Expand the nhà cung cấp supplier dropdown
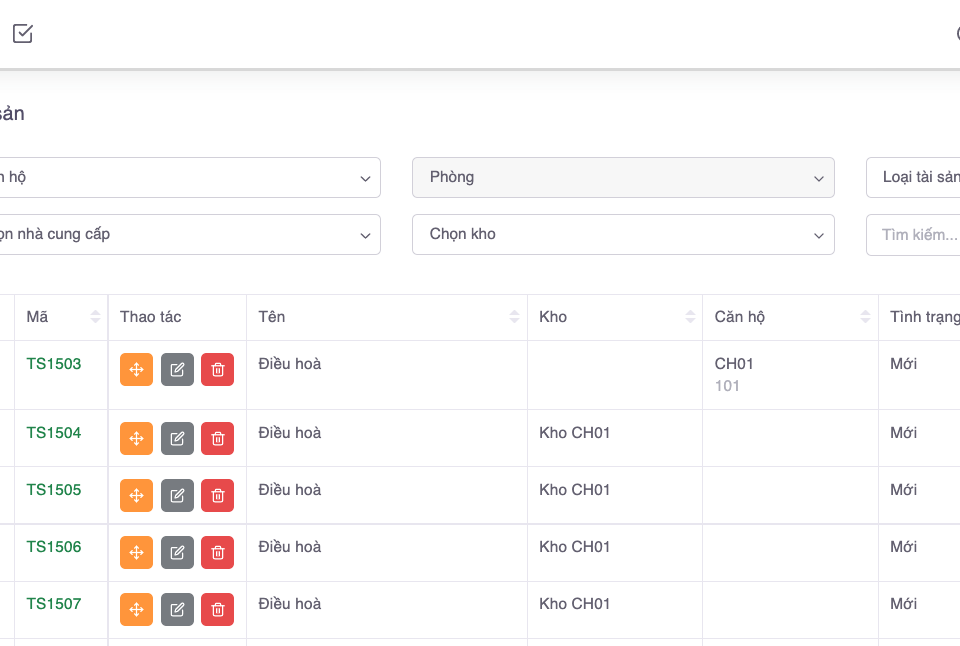This screenshot has width=960, height=646. pos(190,235)
